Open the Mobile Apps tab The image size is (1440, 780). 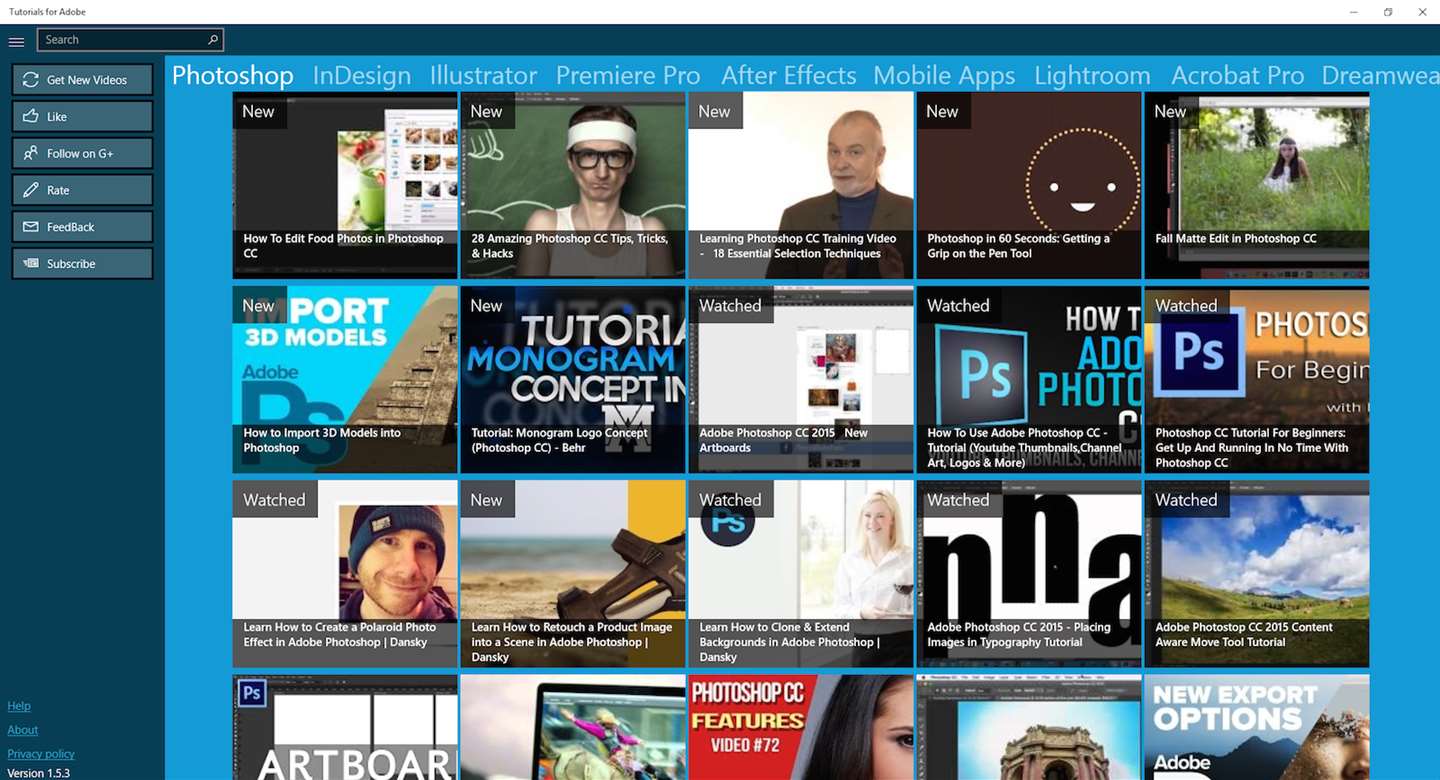(944, 75)
